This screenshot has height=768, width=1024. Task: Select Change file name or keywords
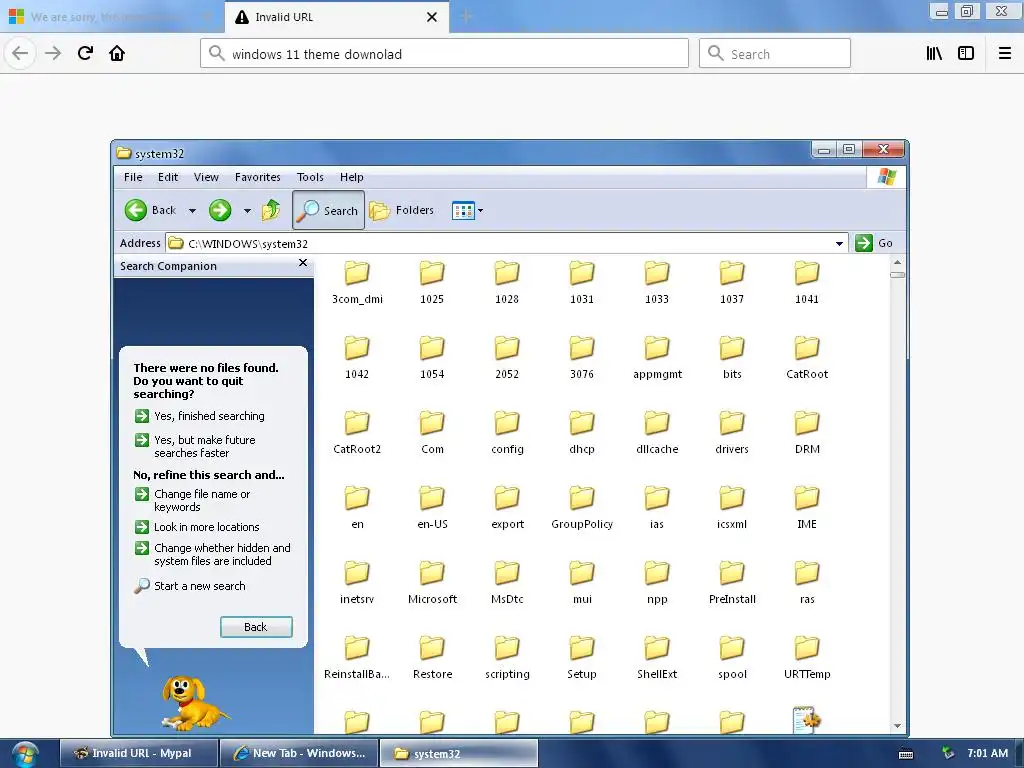(x=192, y=500)
